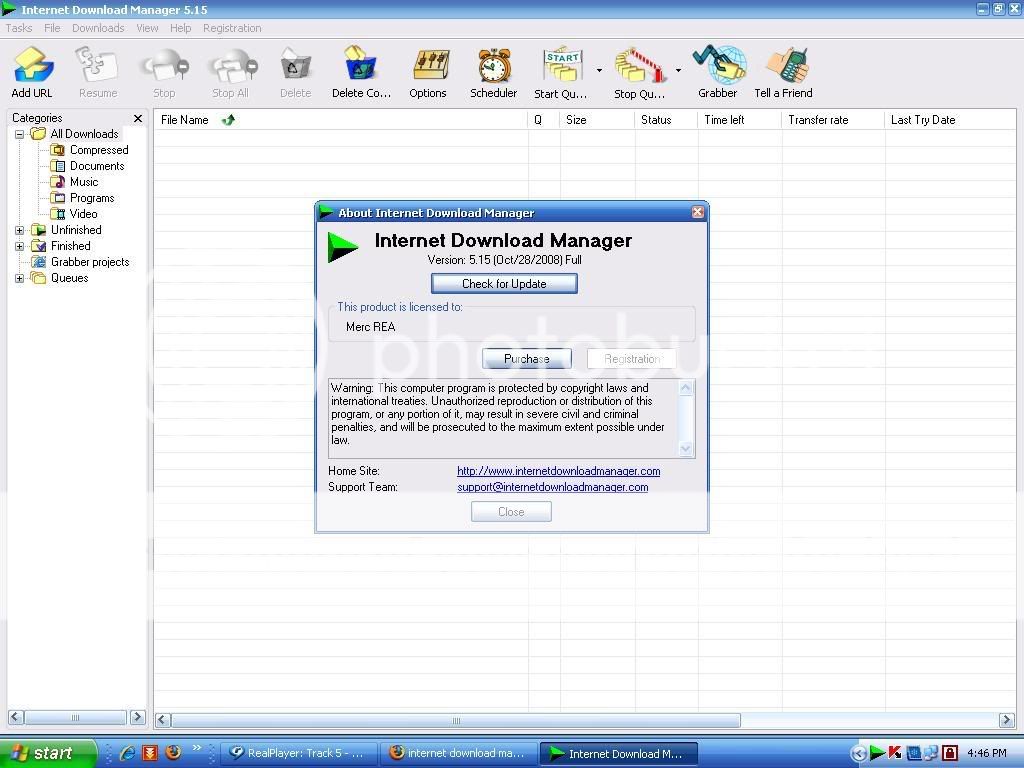Click the Close button in About dialog

tap(511, 512)
